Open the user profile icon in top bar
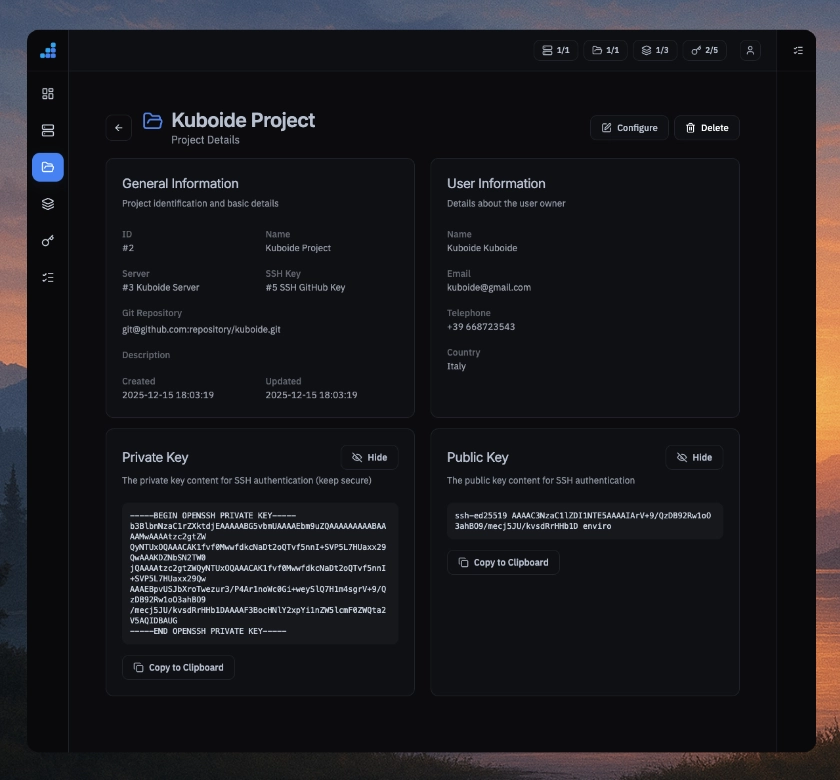This screenshot has width=840, height=780. pyautogui.click(x=750, y=50)
